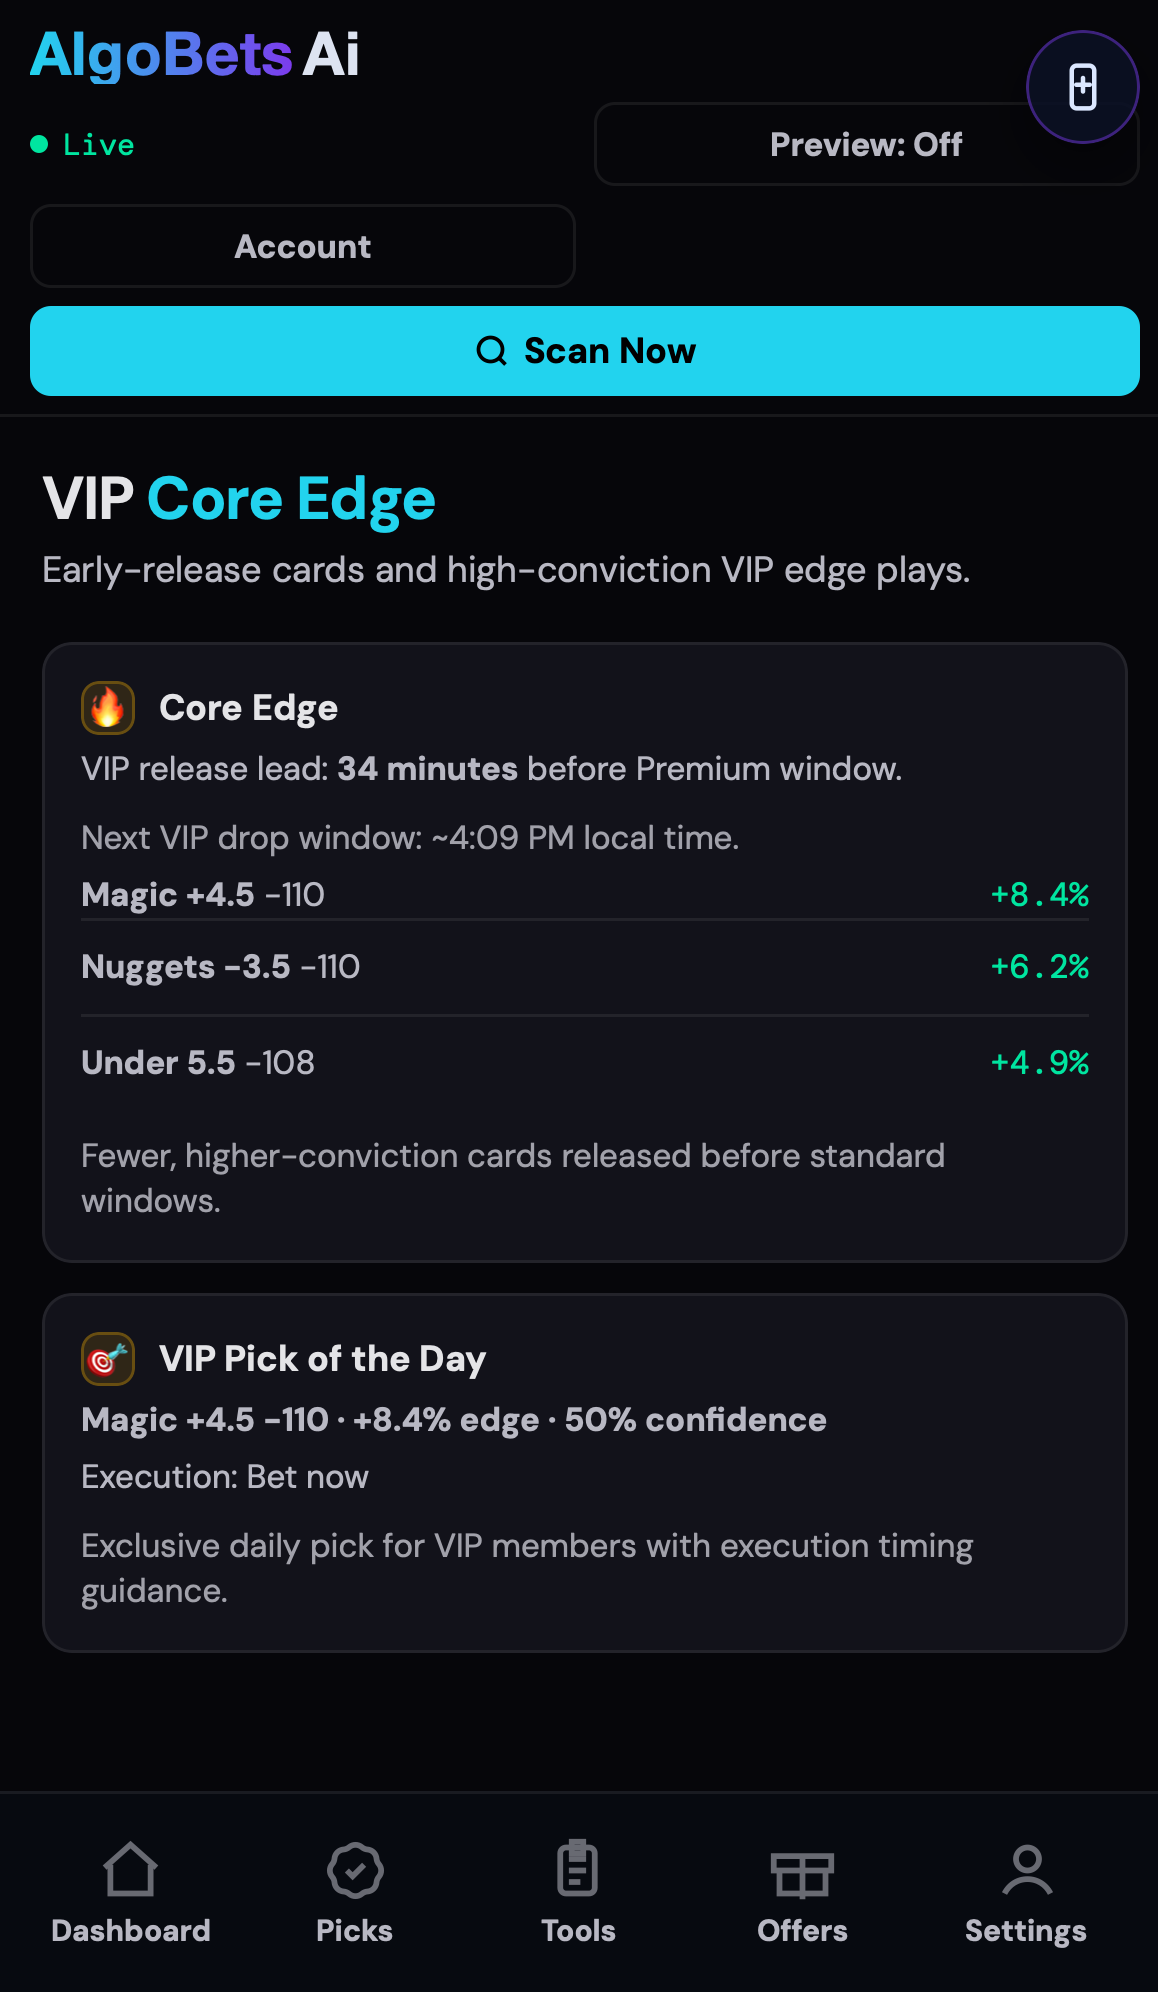The image size is (1170, 1992).
Task: Click the magnifier icon inside Scan Now
Action: click(491, 350)
